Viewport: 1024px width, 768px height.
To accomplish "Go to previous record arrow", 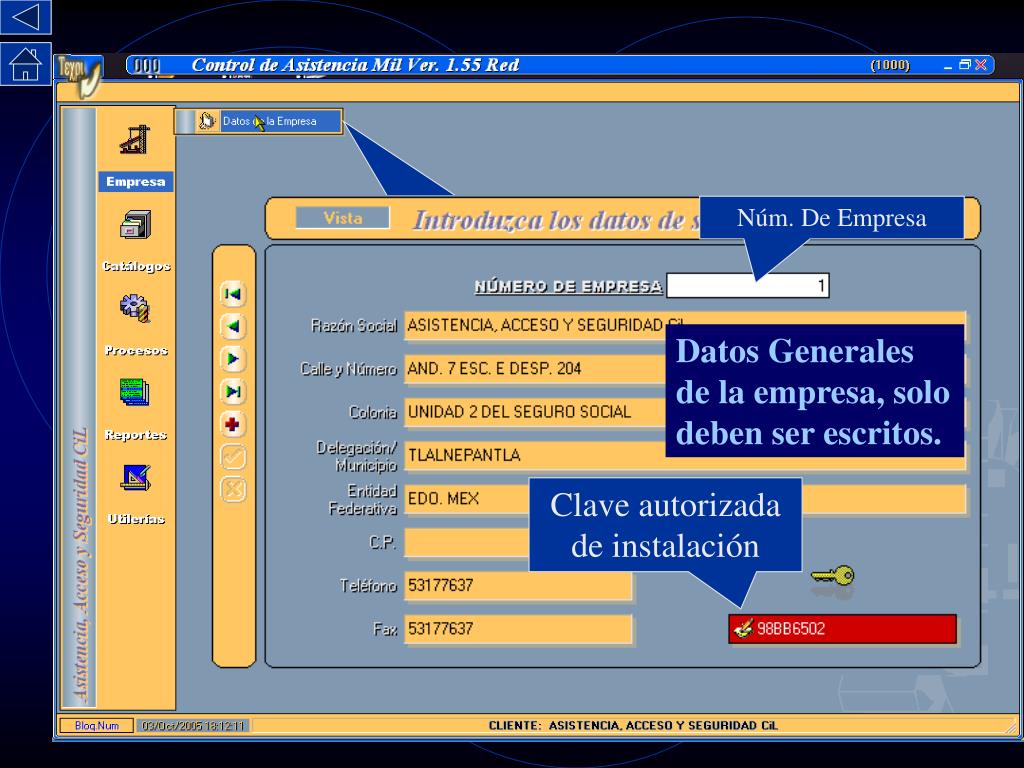I will (233, 326).
